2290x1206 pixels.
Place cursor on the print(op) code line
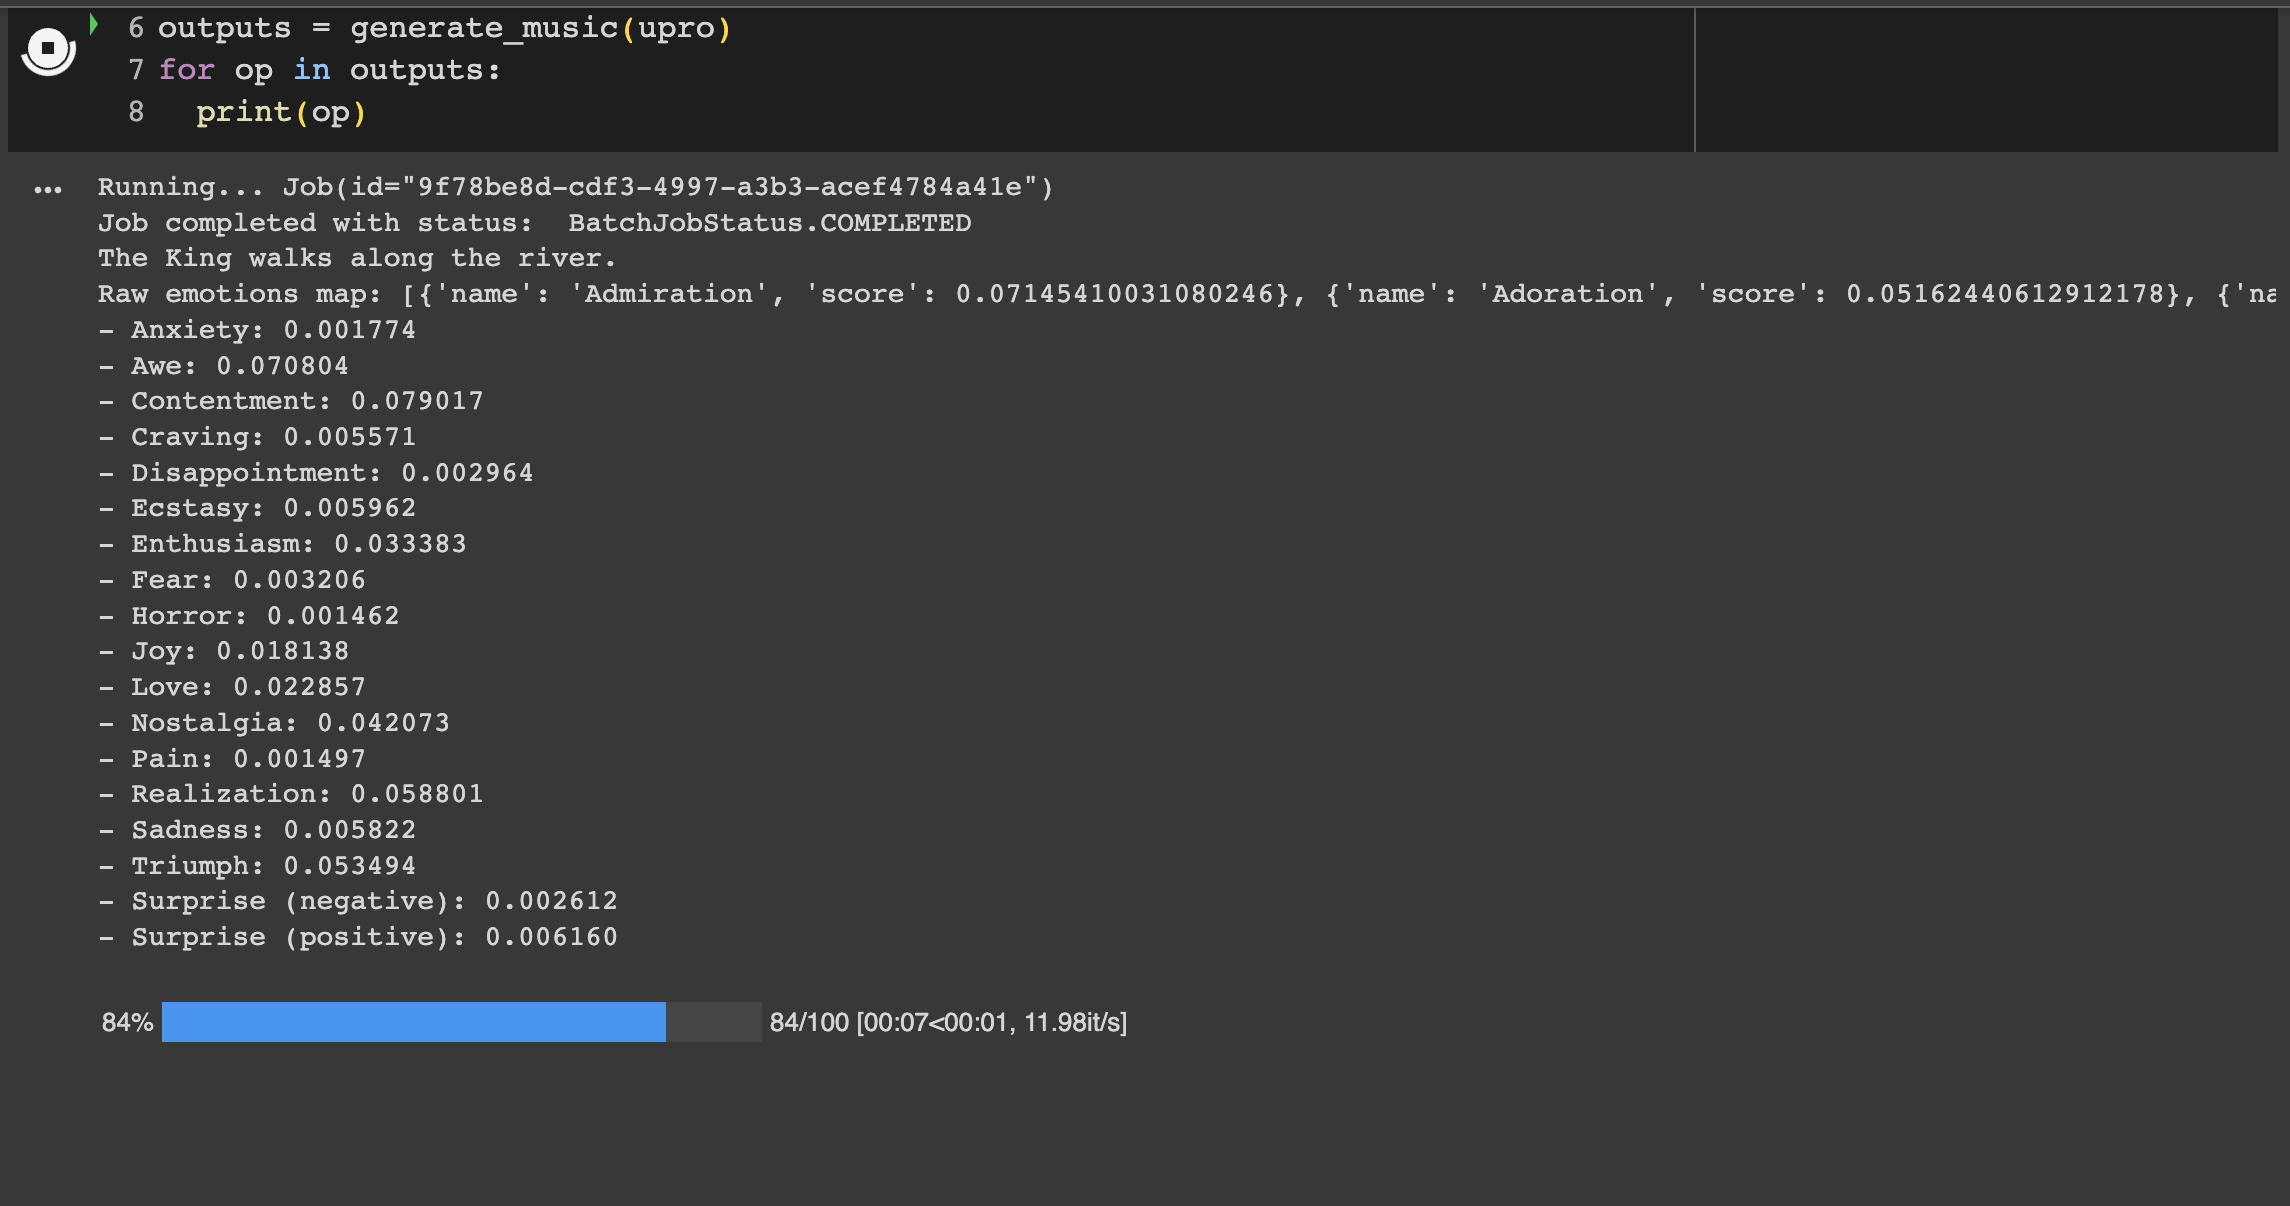tap(281, 112)
